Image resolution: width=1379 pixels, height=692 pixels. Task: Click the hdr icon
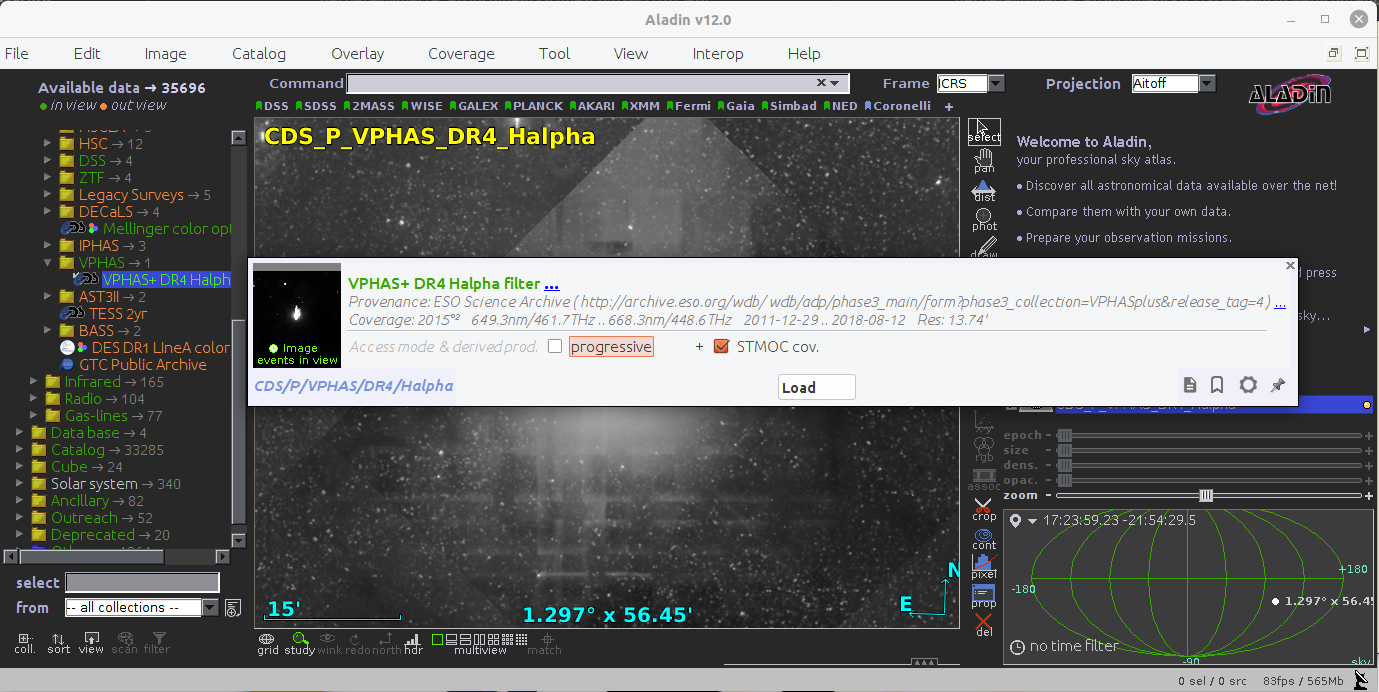[x=413, y=643]
